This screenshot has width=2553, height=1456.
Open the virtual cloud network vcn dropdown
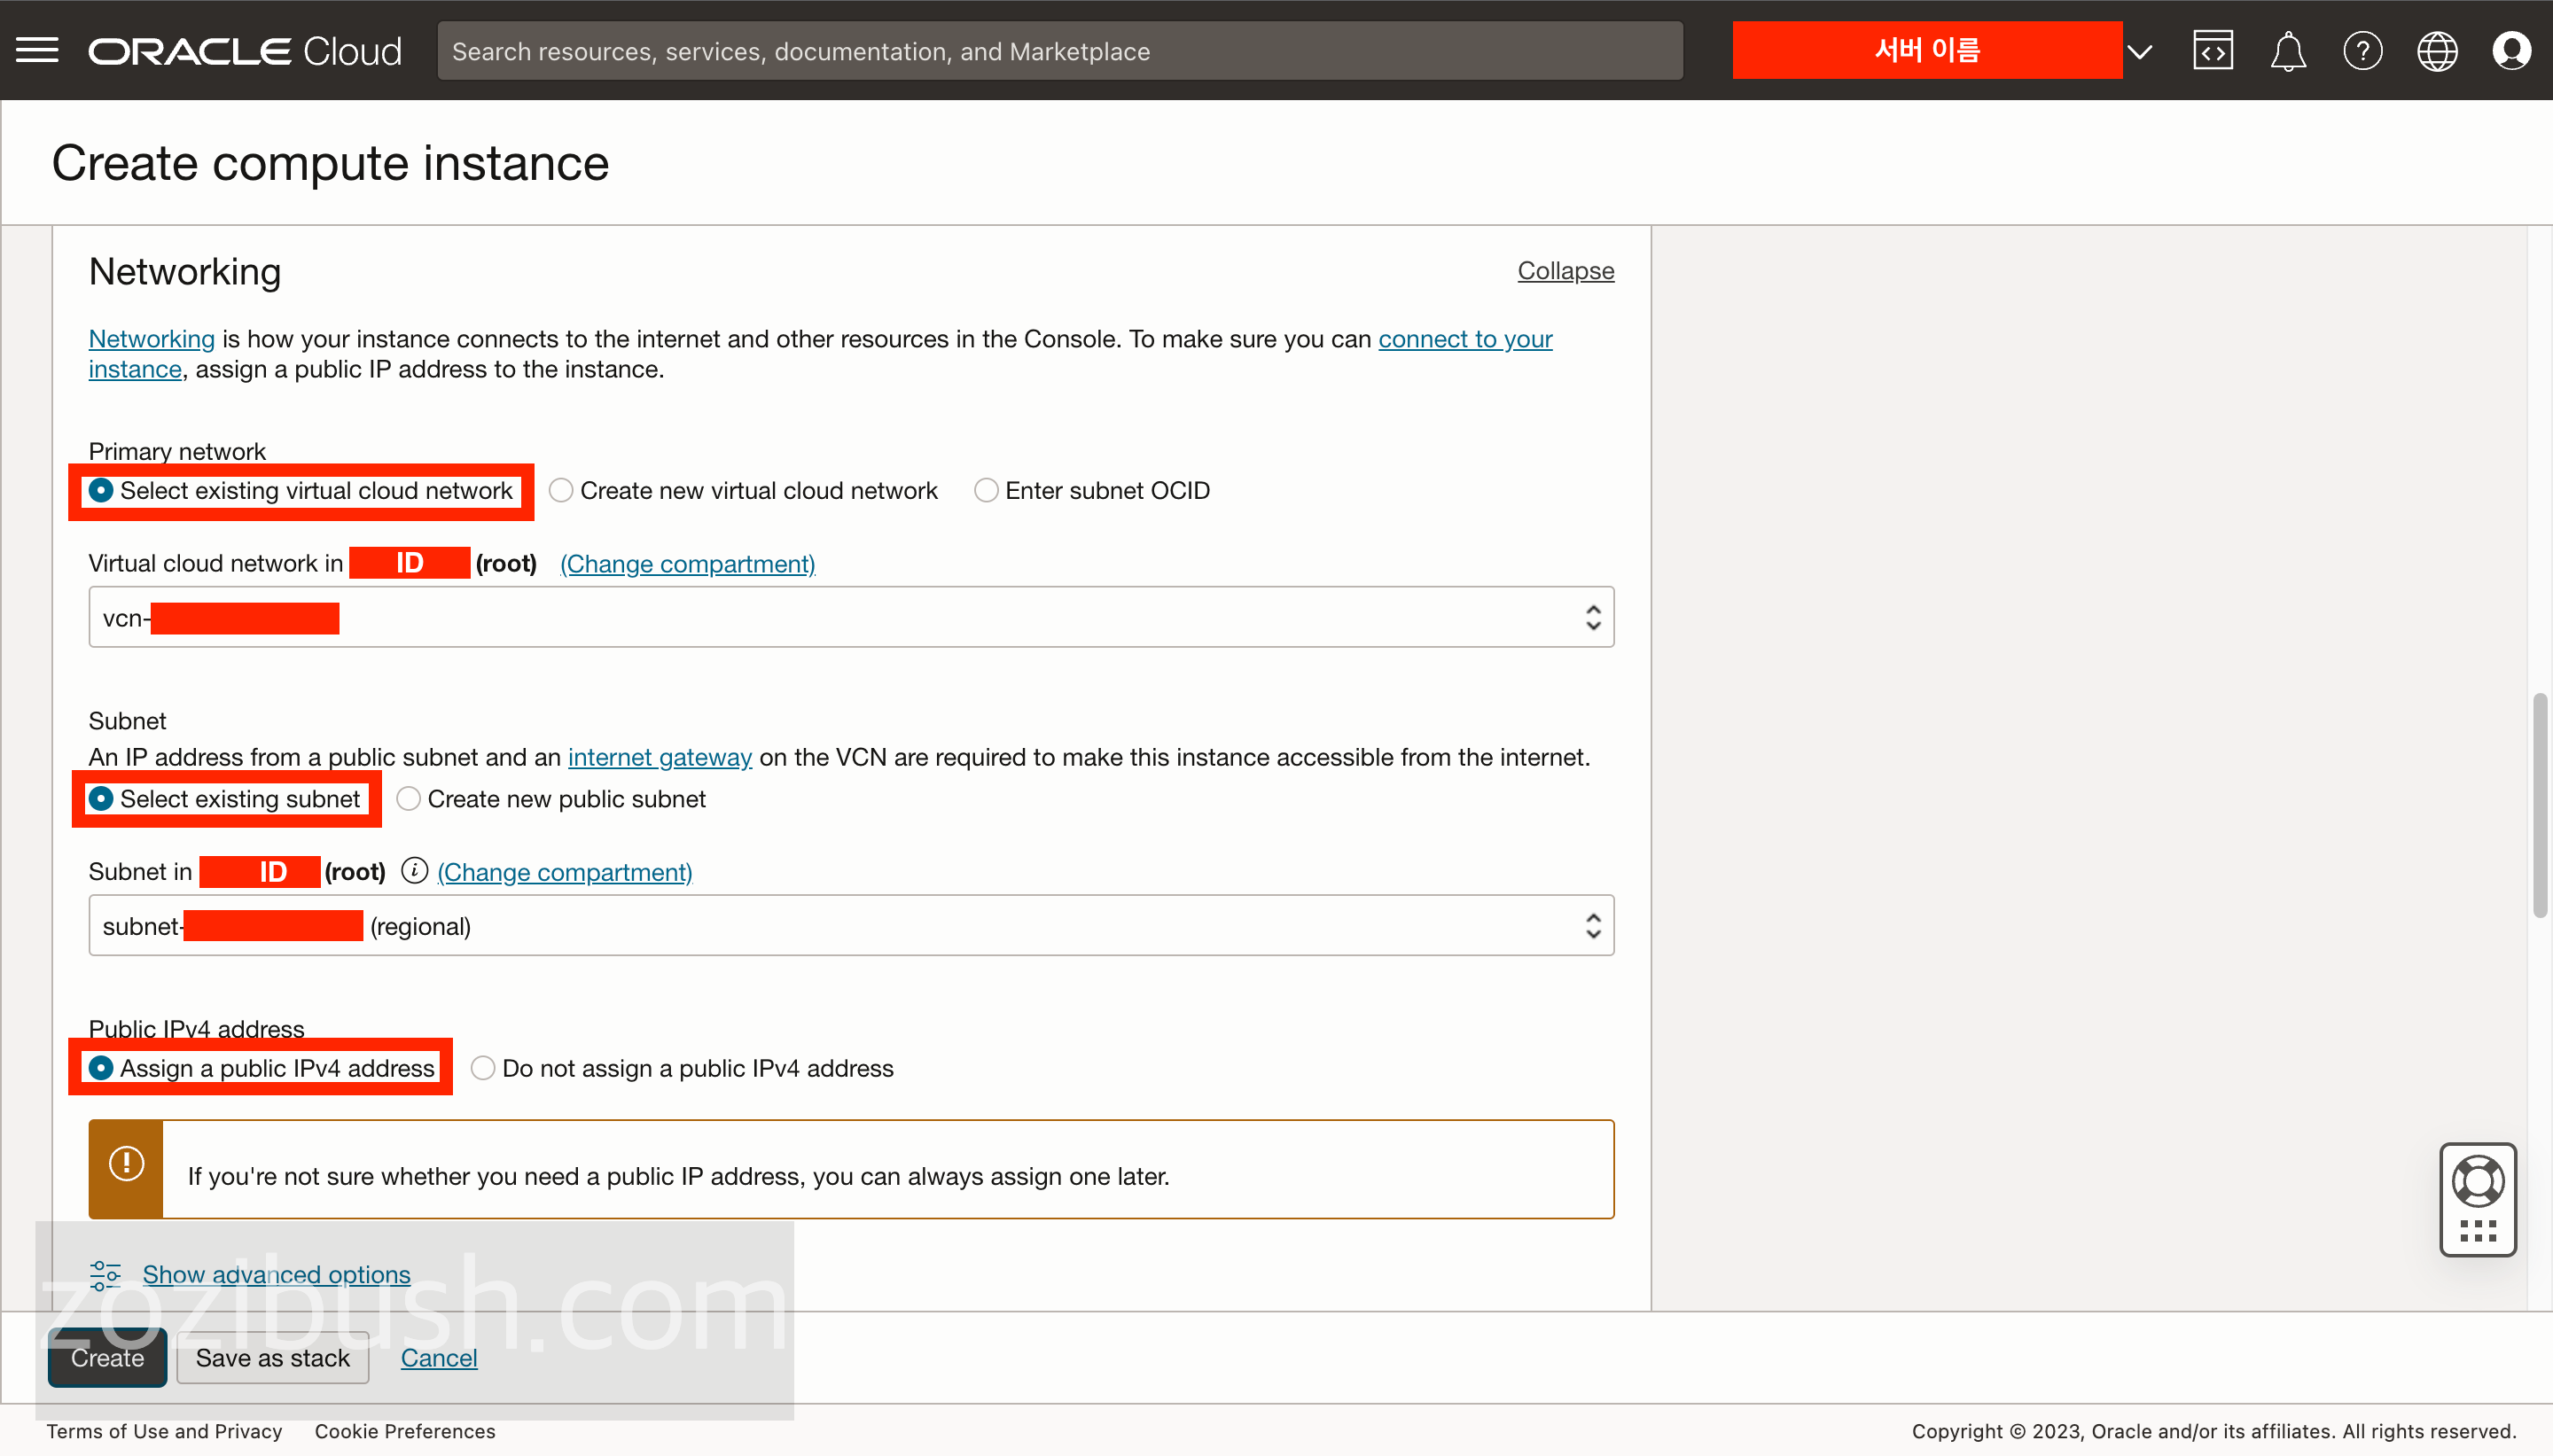point(851,617)
